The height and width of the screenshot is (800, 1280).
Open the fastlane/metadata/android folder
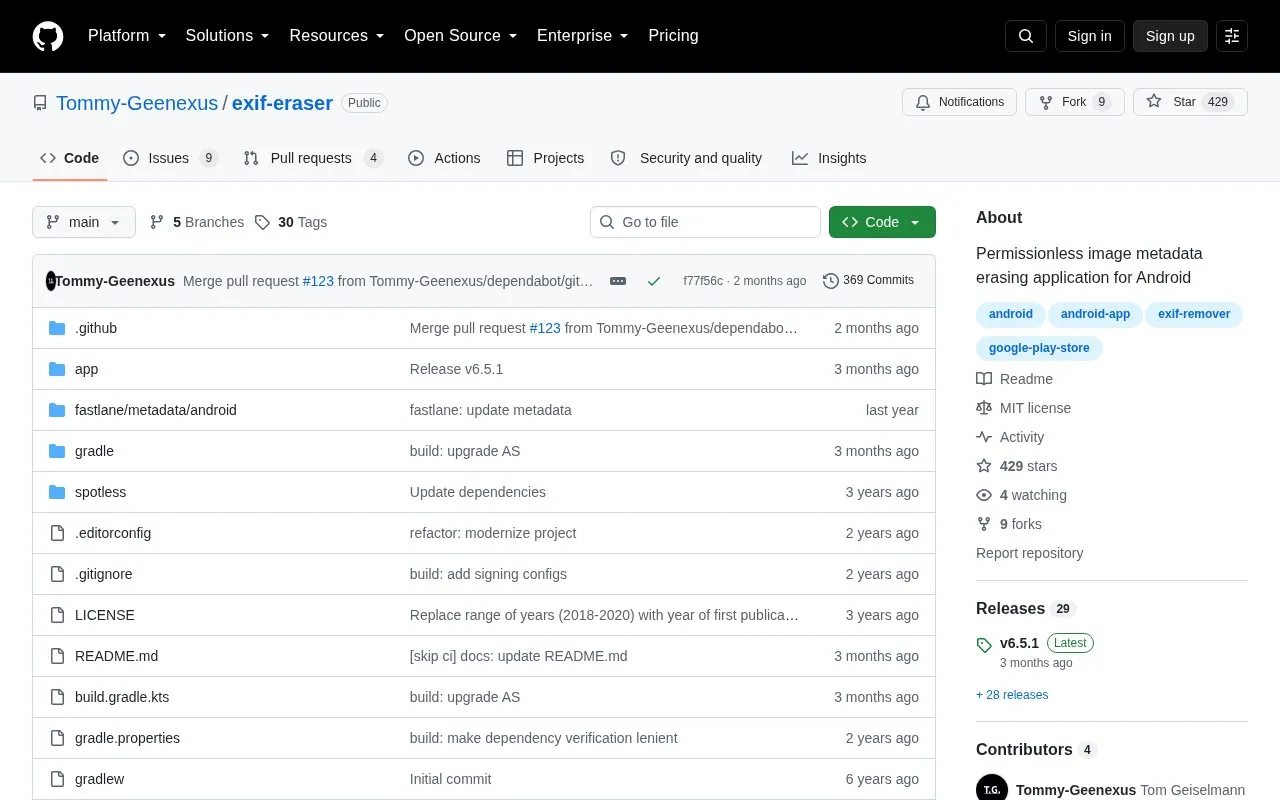tap(156, 410)
